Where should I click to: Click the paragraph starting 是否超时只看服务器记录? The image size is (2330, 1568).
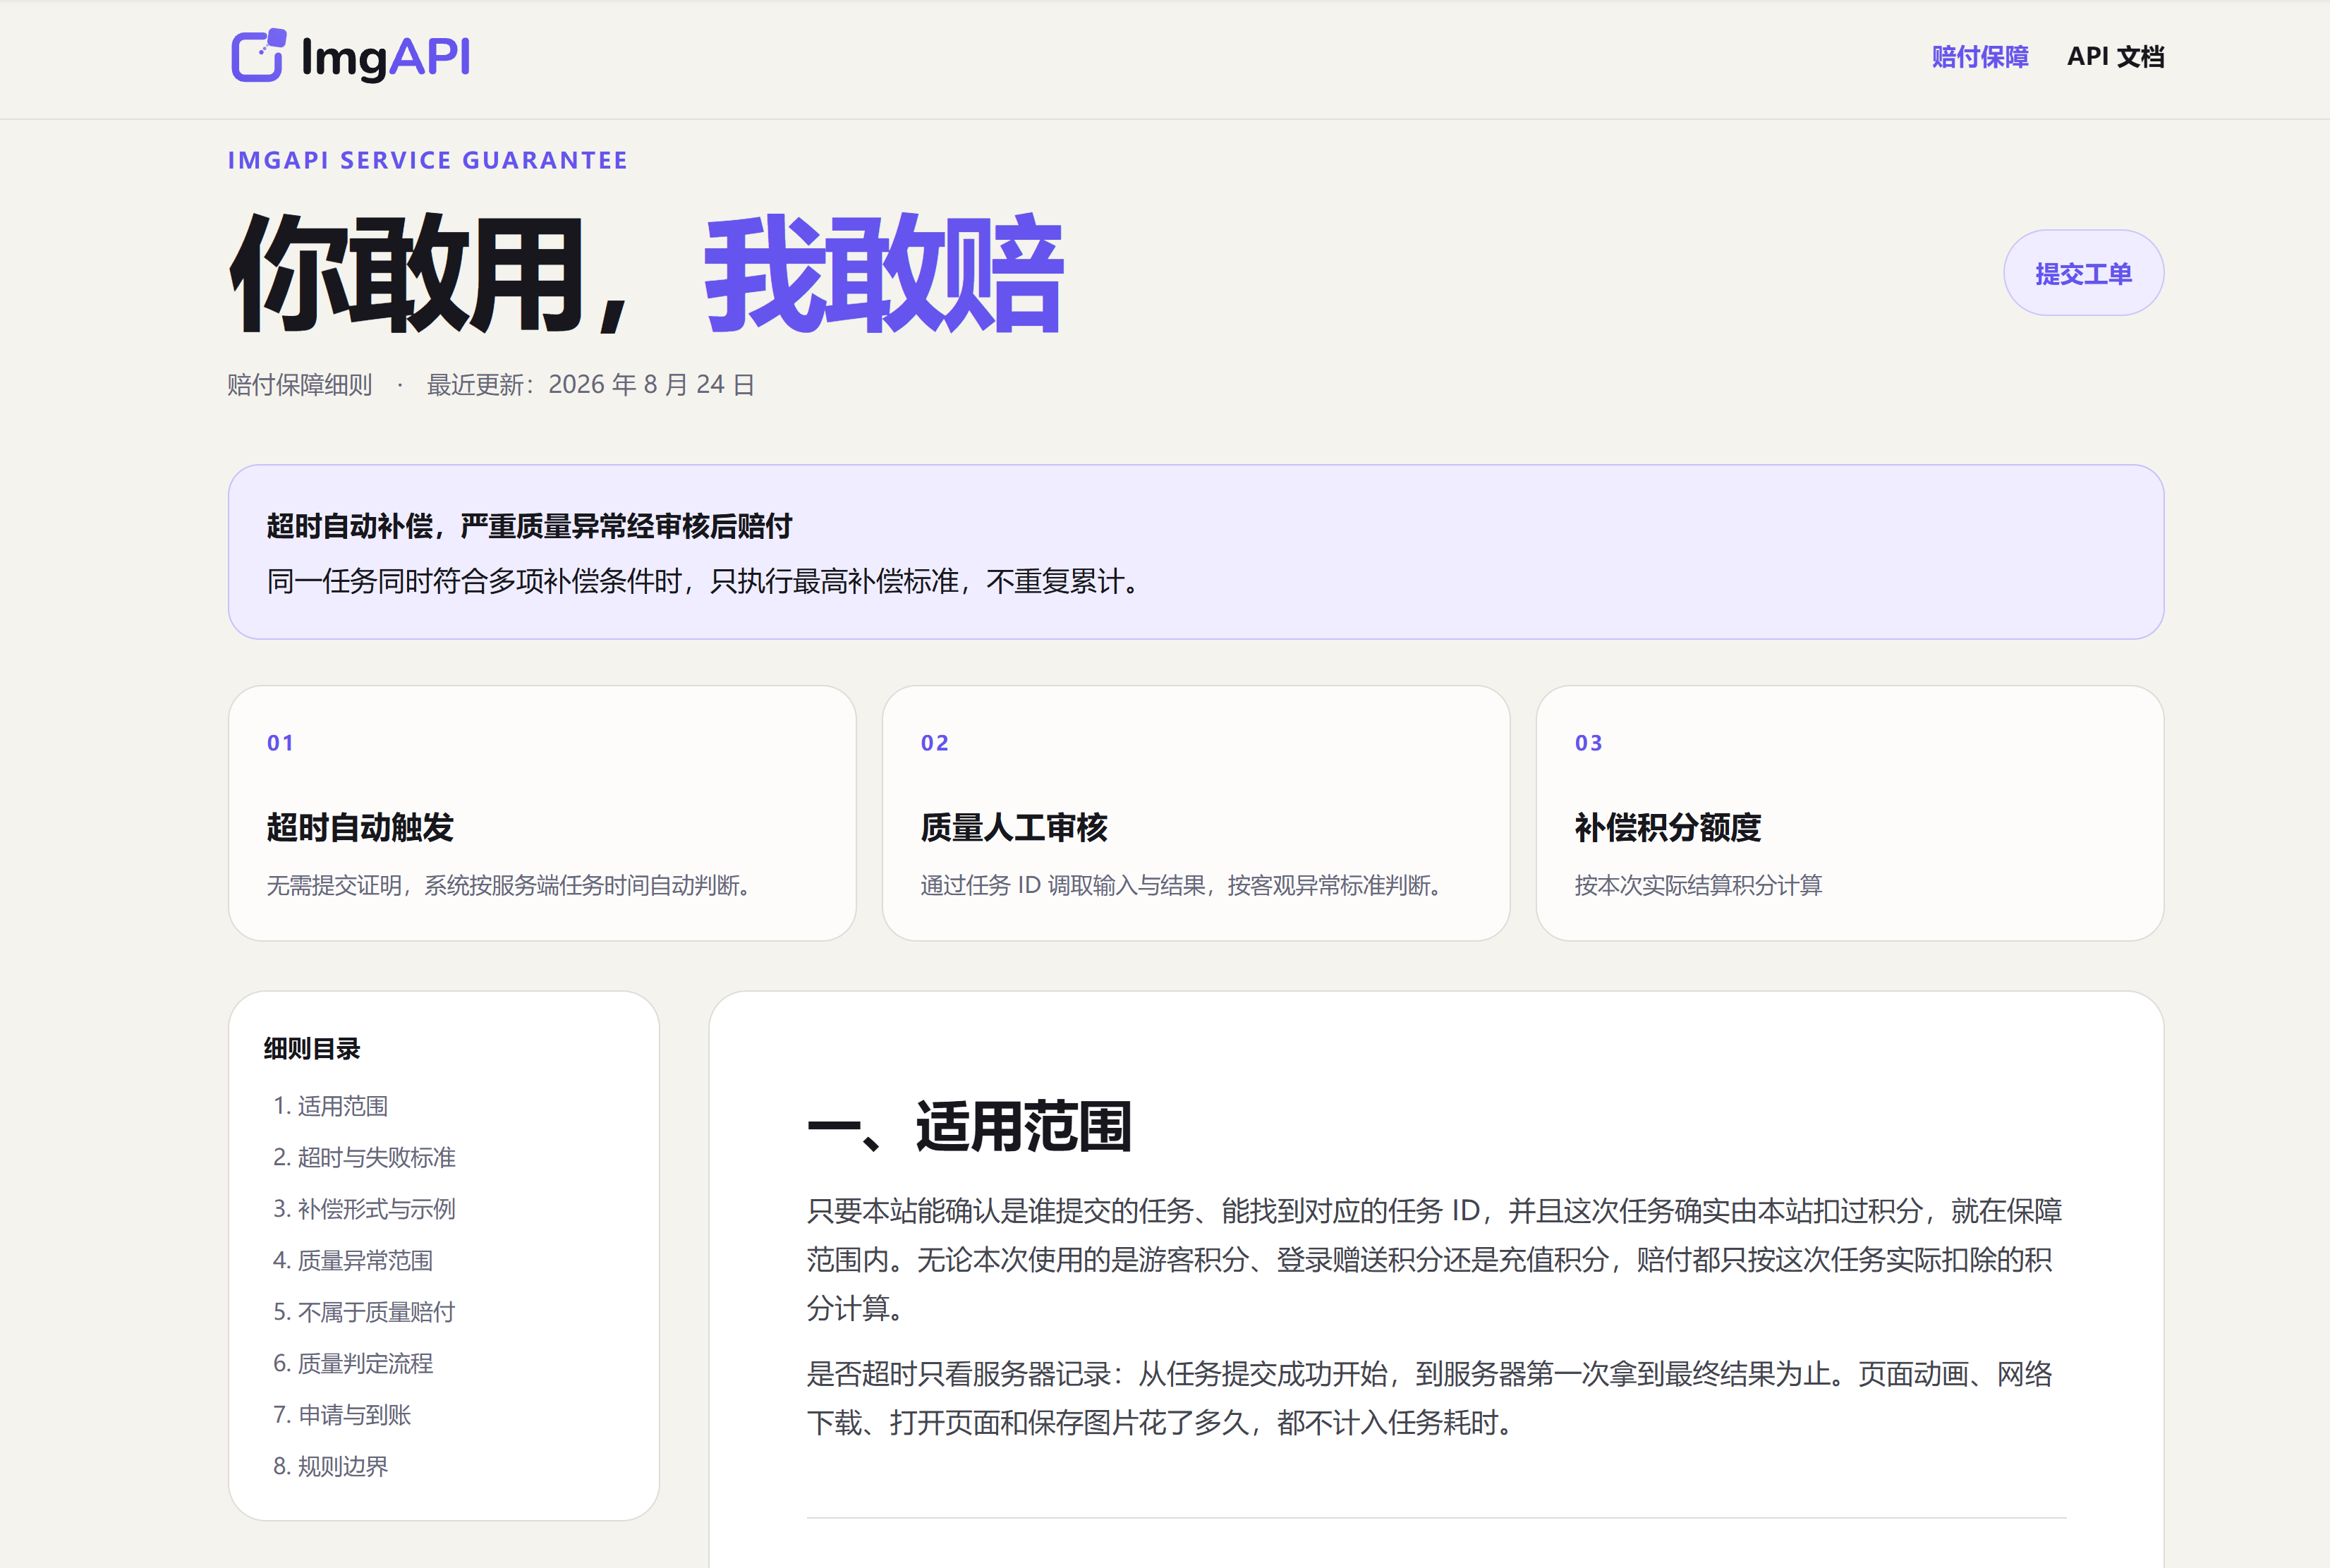click(1430, 1398)
